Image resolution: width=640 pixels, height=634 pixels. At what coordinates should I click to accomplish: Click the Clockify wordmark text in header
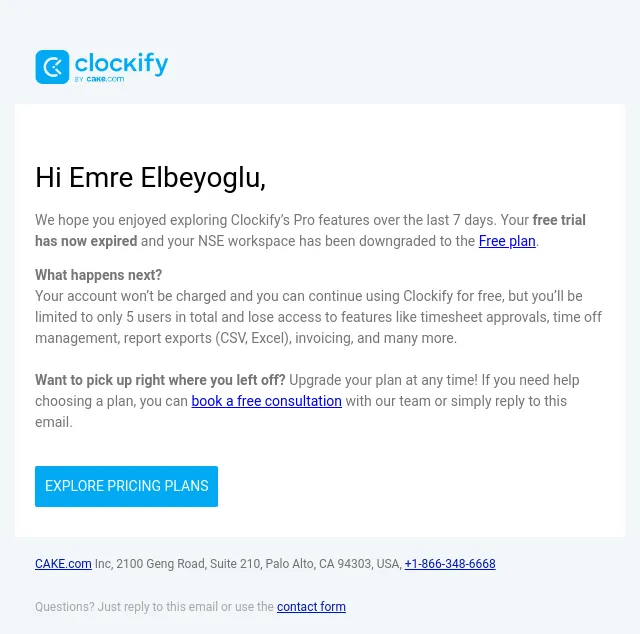point(121,64)
